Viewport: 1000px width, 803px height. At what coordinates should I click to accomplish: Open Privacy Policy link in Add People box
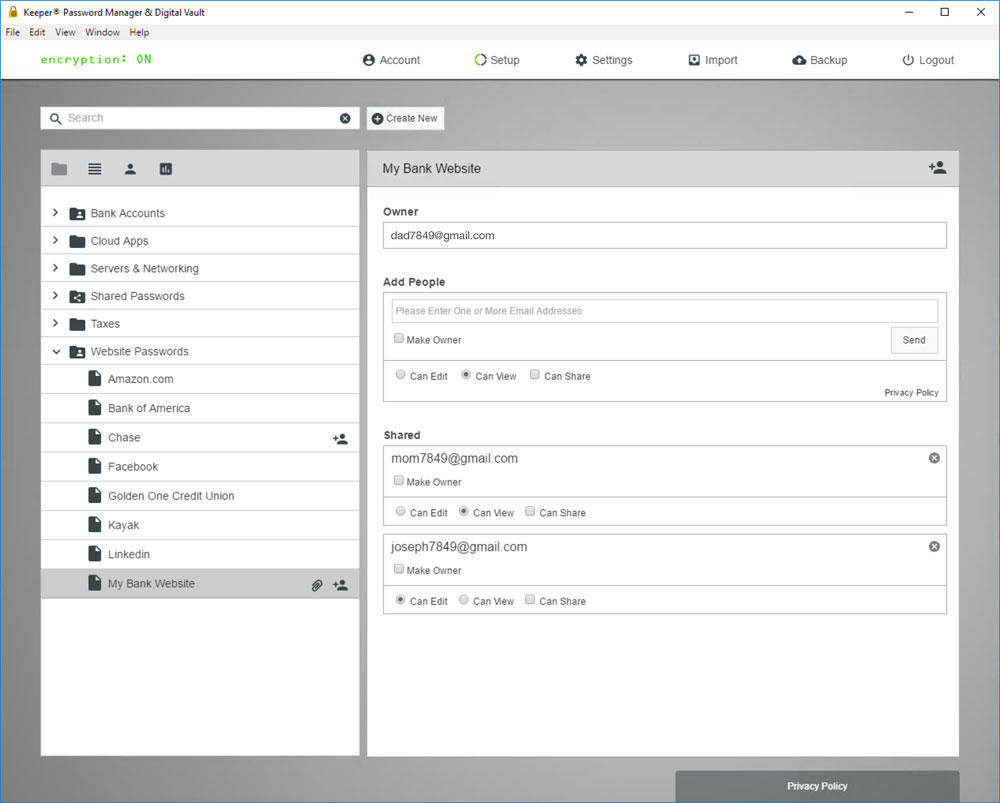(x=911, y=392)
